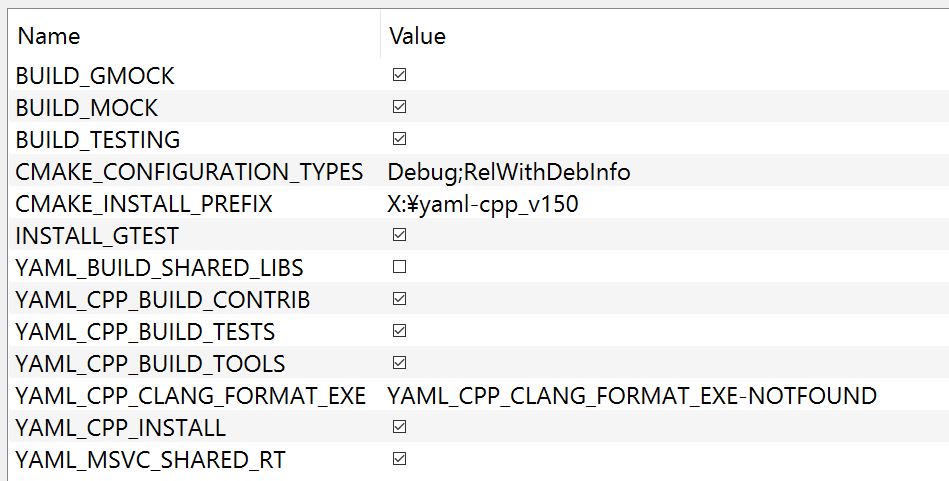Disable the YAML_CPP_BUILD_TOOLS checkbox
This screenshot has width=949, height=481.
399,363
